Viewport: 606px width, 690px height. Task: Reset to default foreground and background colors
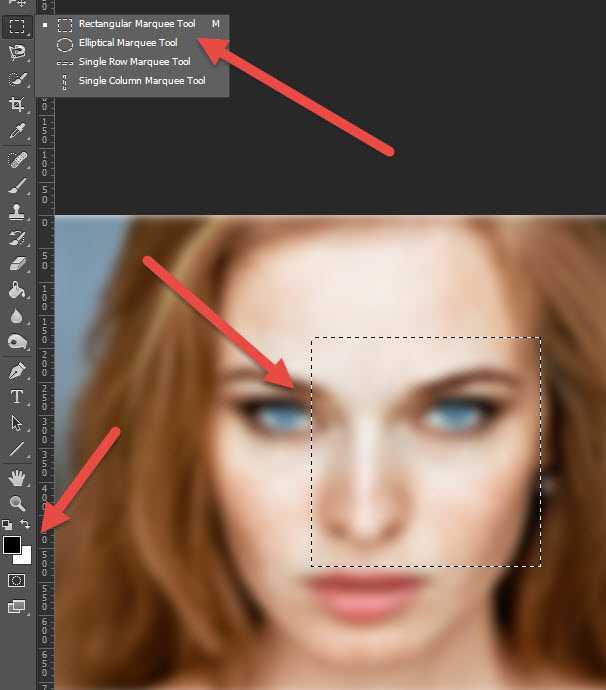[7, 525]
